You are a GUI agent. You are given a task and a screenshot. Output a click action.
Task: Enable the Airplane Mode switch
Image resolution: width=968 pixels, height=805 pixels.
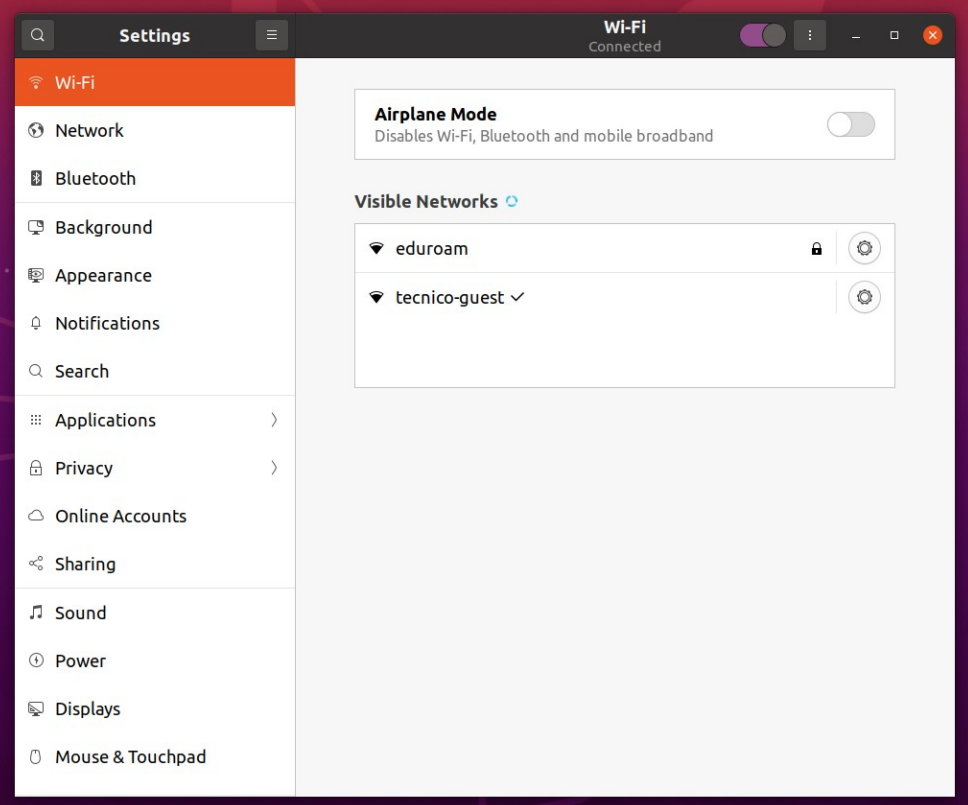[x=851, y=124]
